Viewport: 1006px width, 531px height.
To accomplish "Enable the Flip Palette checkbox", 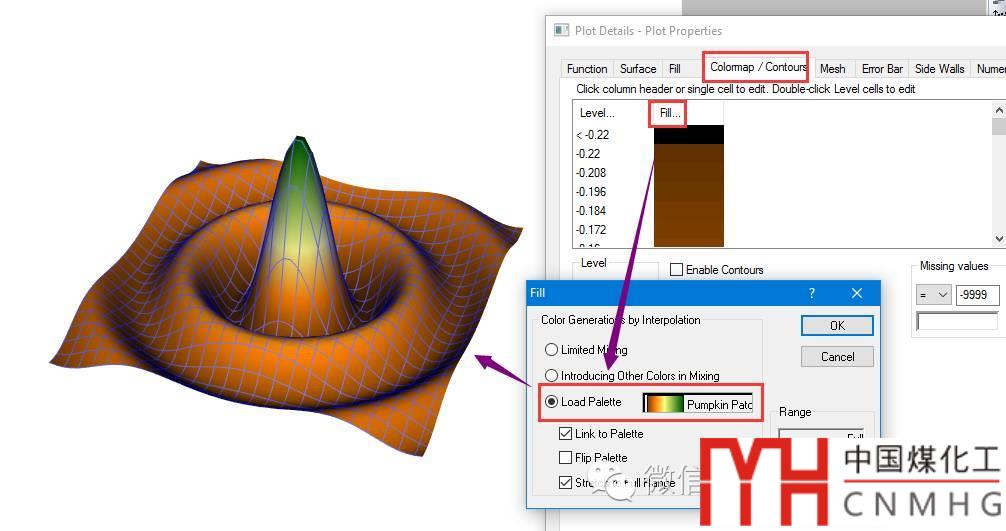I will point(565,457).
